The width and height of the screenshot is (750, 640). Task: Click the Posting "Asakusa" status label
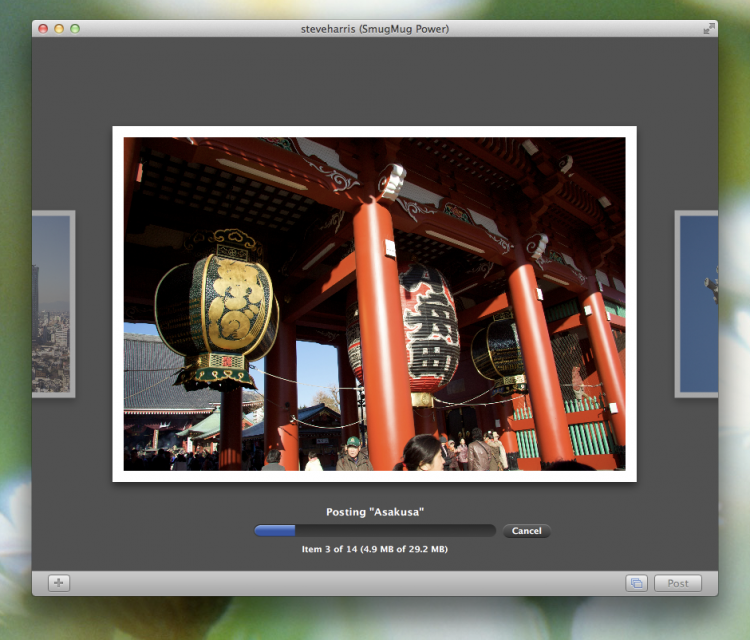click(375, 512)
